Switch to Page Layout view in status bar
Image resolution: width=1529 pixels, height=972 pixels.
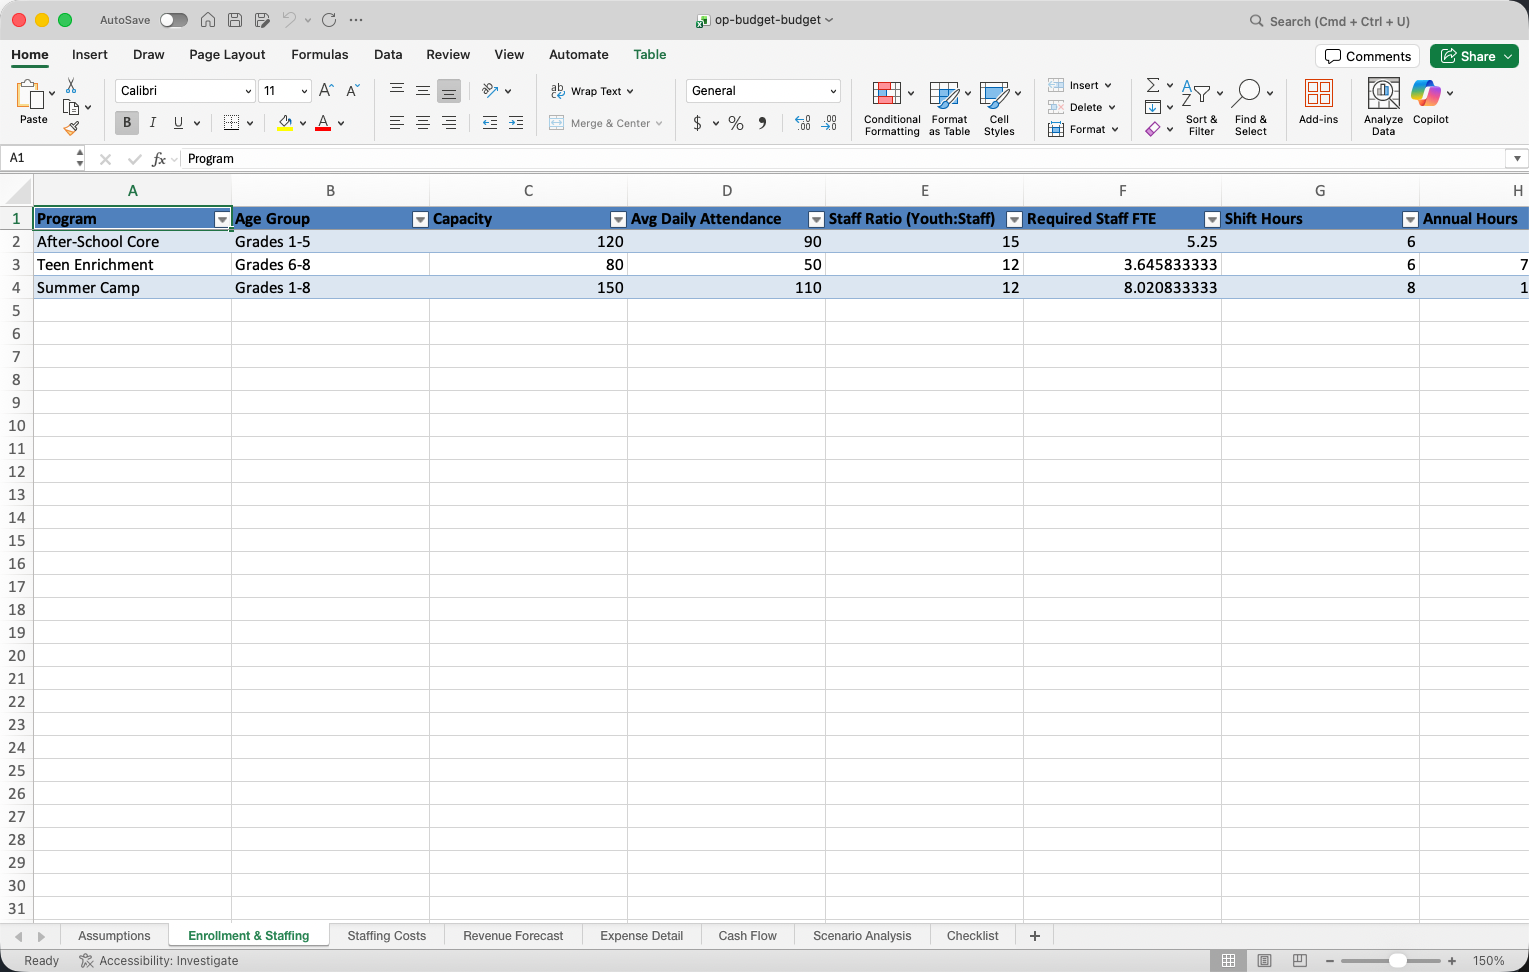[x=1264, y=961]
